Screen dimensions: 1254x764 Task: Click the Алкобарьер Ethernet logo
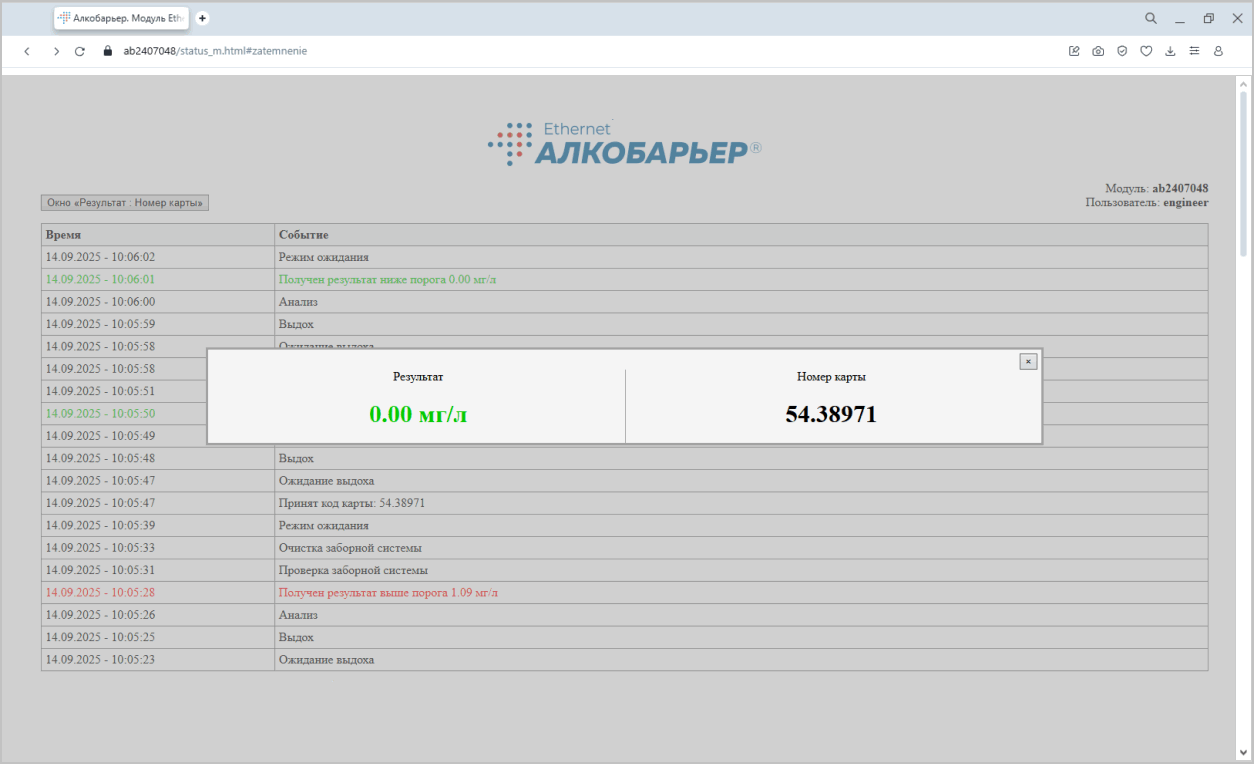tap(625, 144)
